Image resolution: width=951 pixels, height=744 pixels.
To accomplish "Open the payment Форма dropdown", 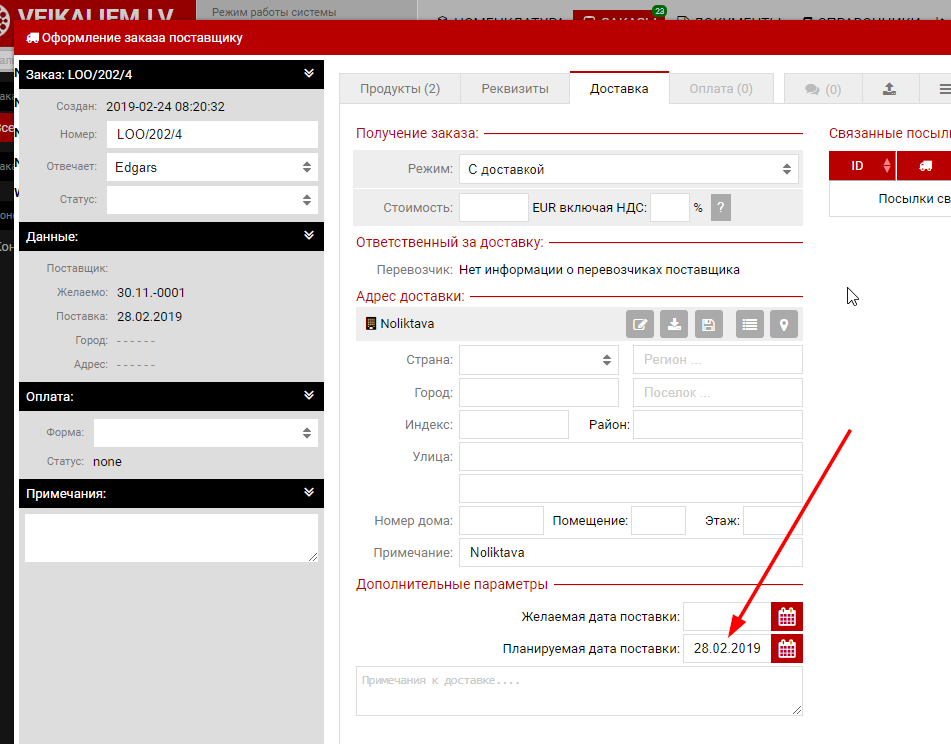I will coord(205,433).
